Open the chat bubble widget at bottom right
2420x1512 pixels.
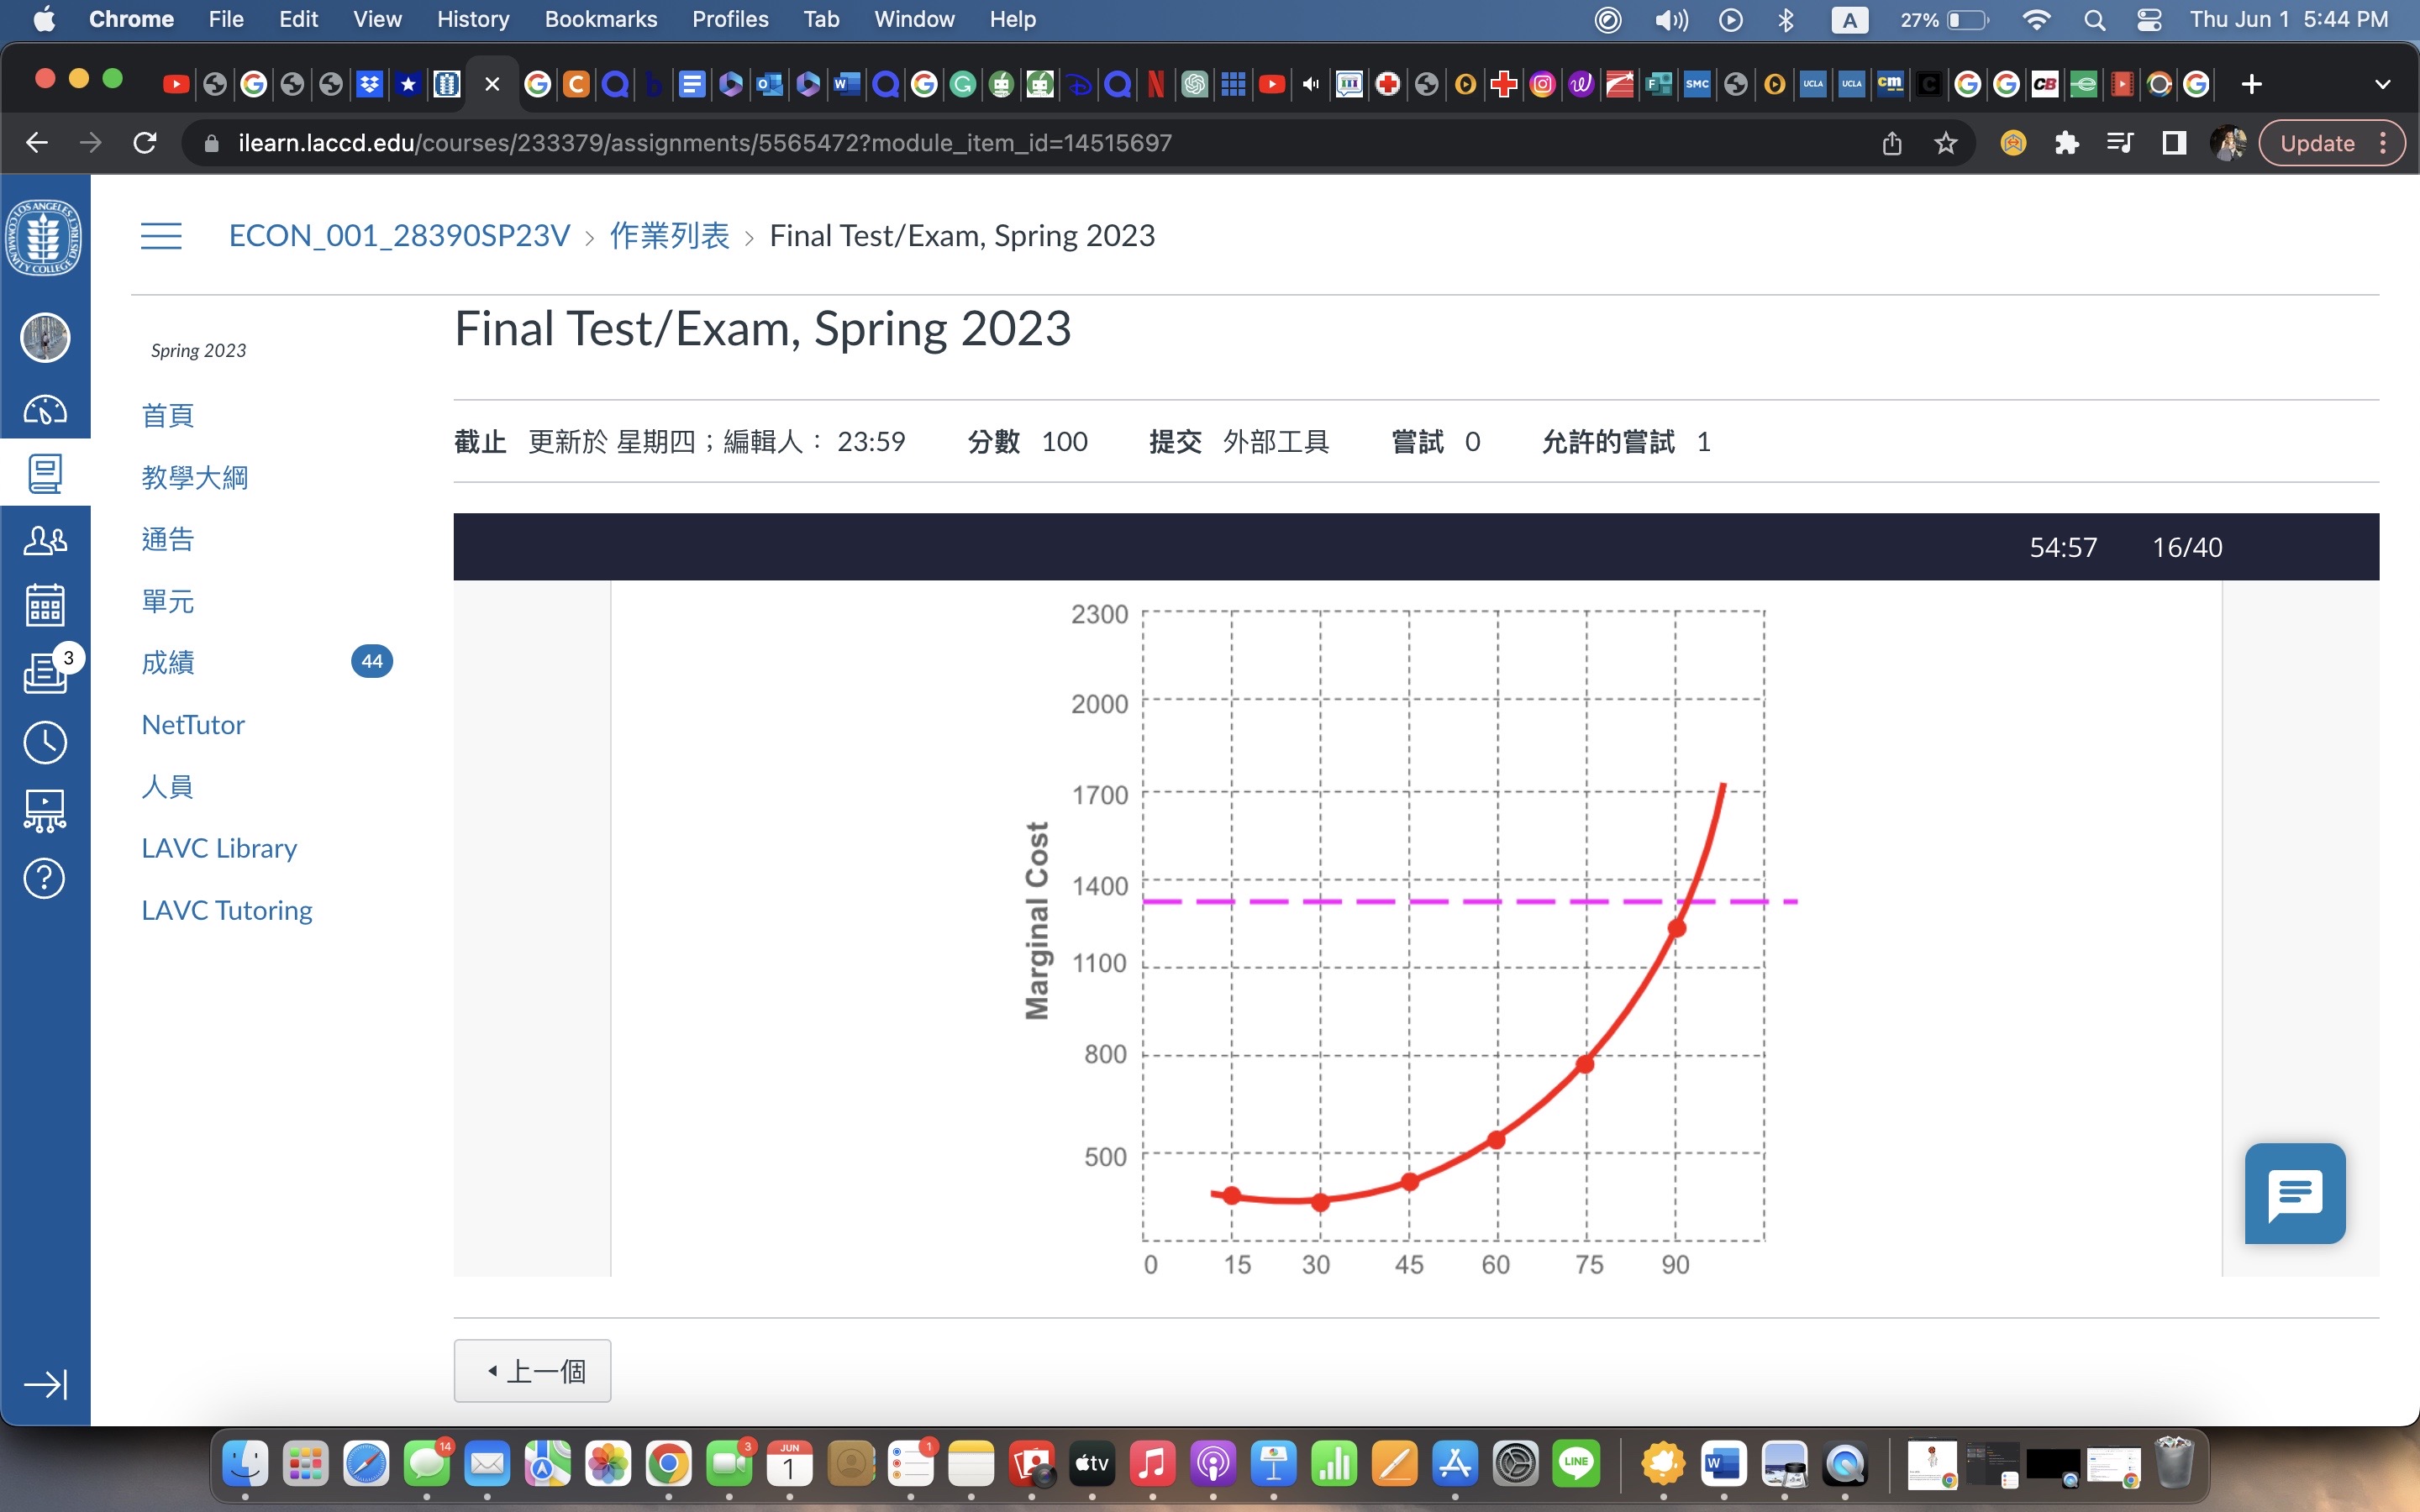tap(2294, 1193)
